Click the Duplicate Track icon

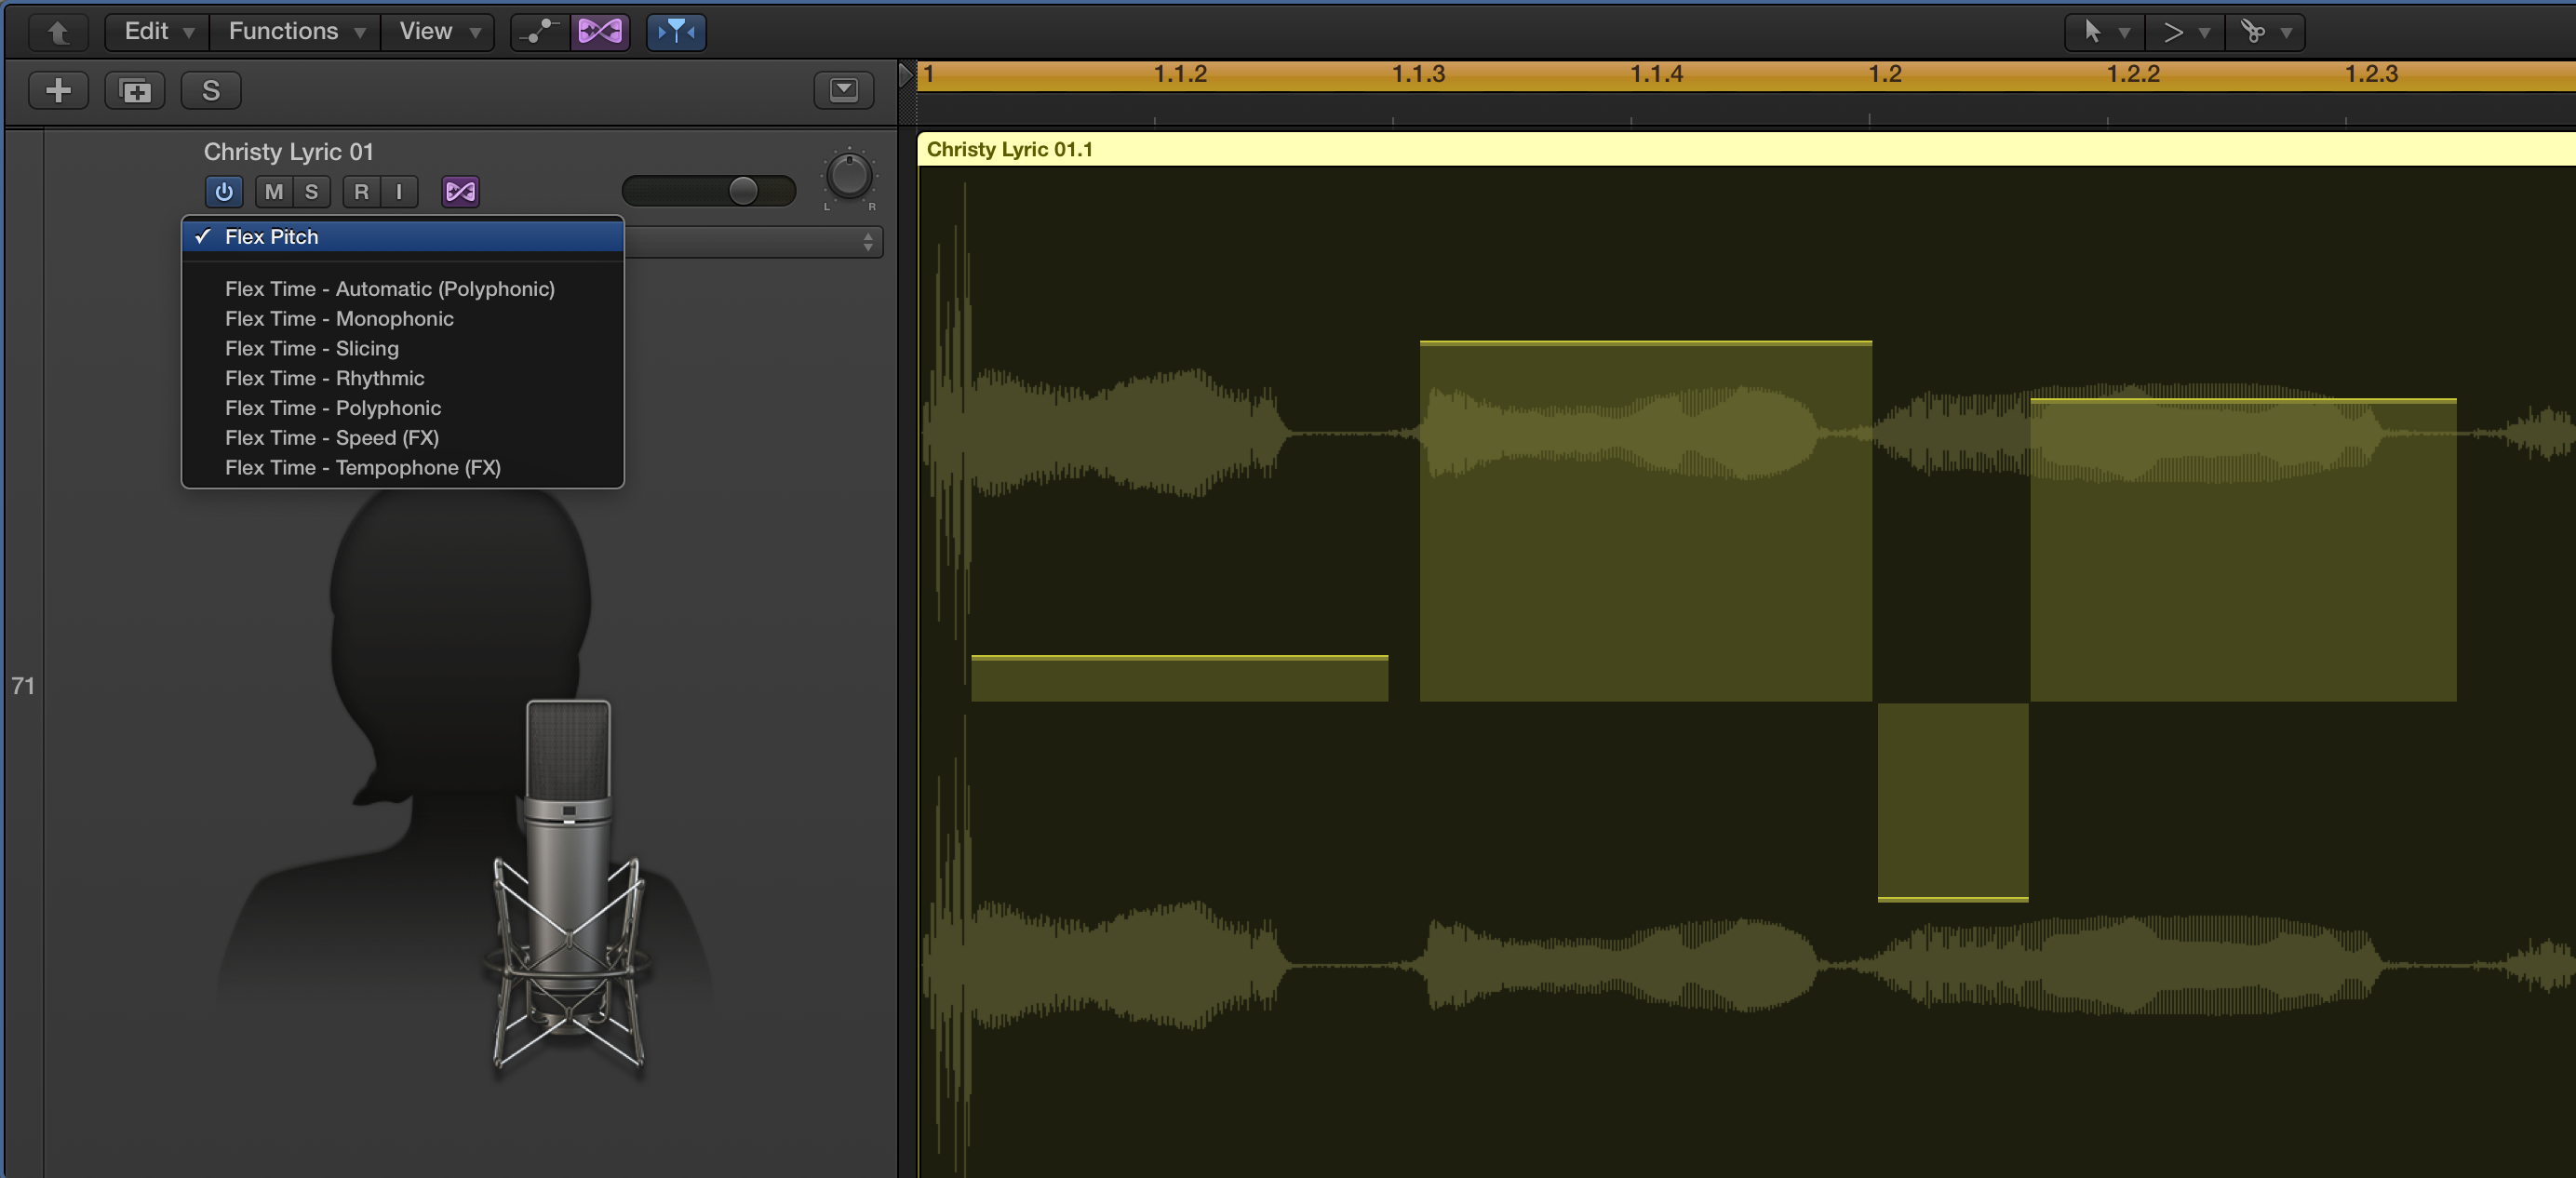click(x=134, y=90)
